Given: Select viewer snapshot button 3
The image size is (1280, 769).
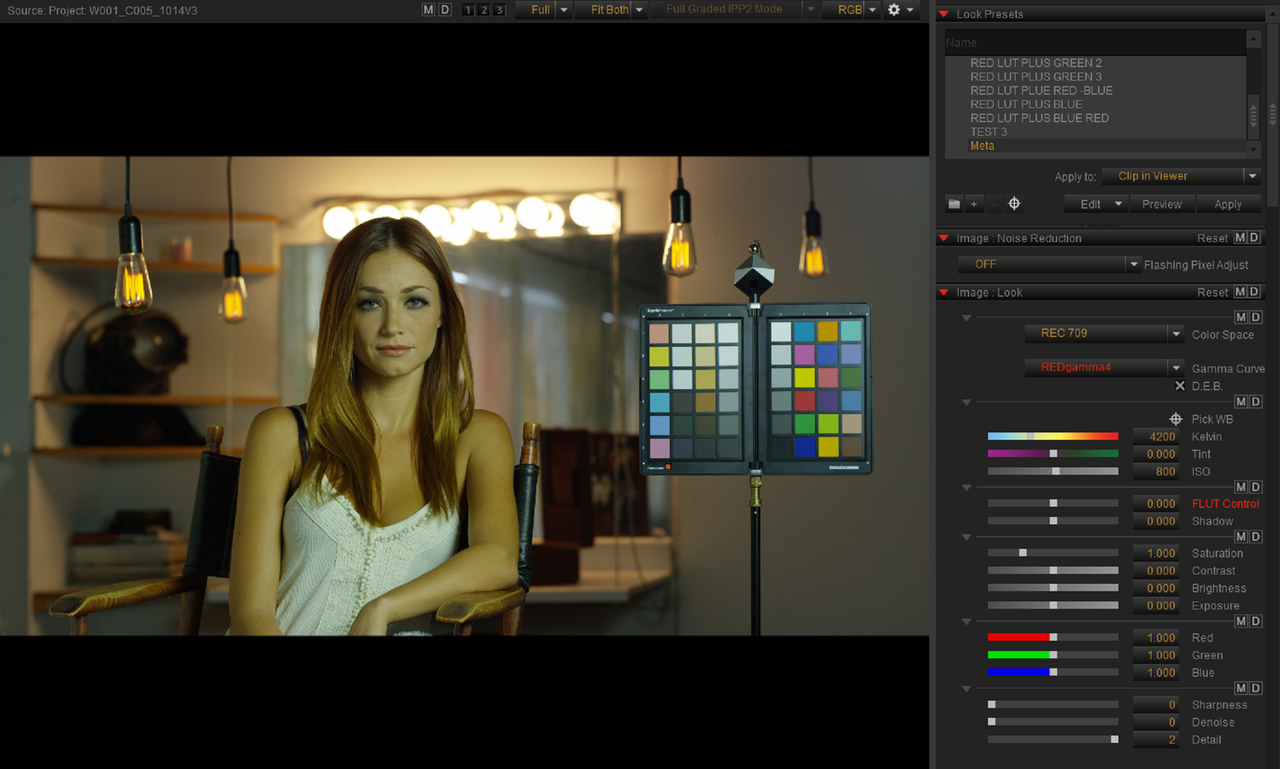Looking at the screenshot, I should (x=500, y=10).
